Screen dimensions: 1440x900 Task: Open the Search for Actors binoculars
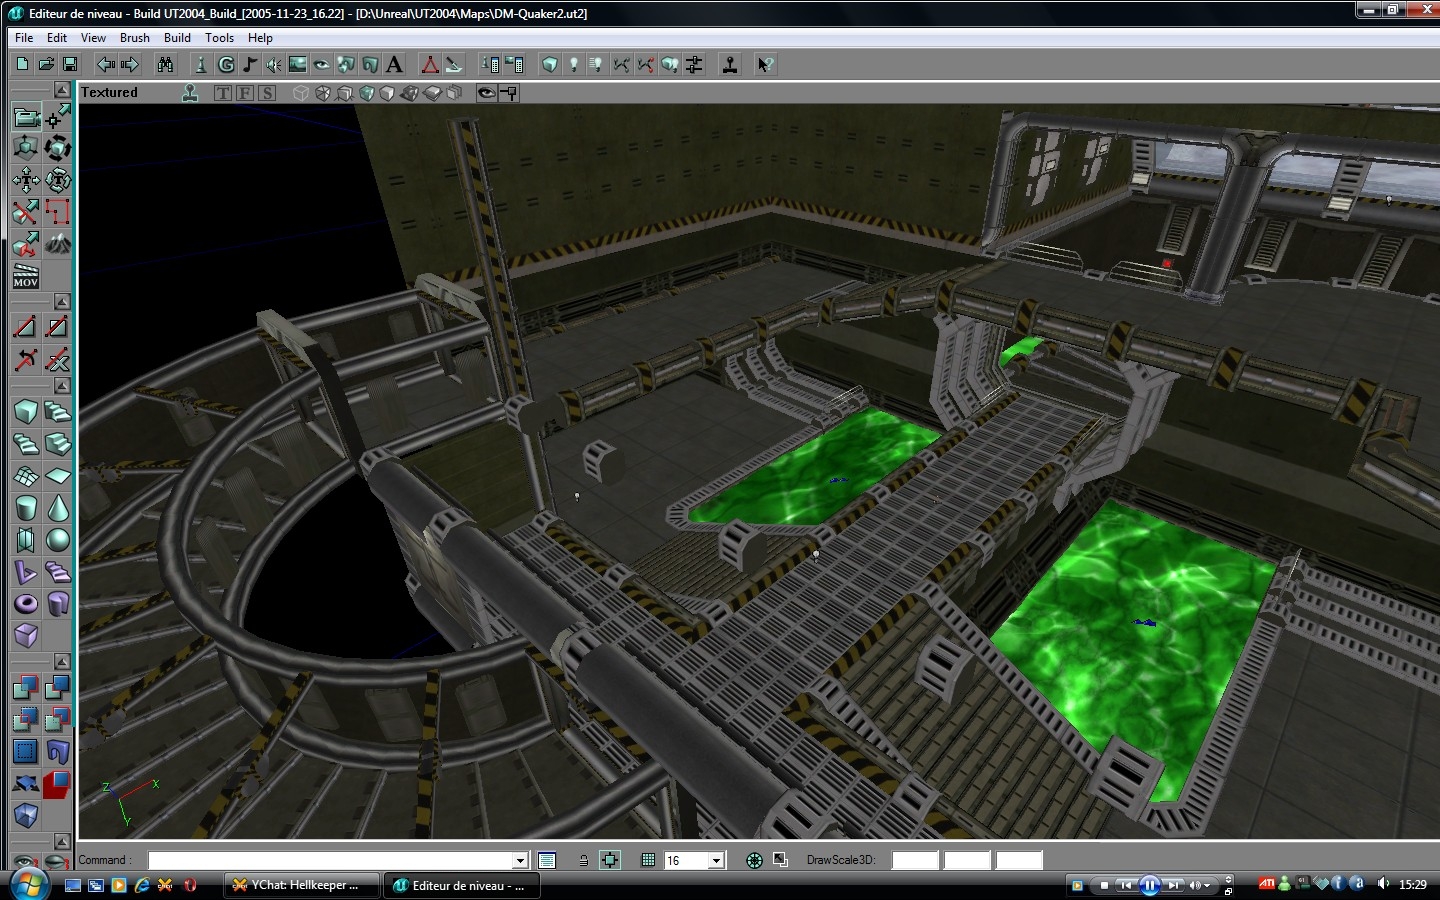coord(165,65)
